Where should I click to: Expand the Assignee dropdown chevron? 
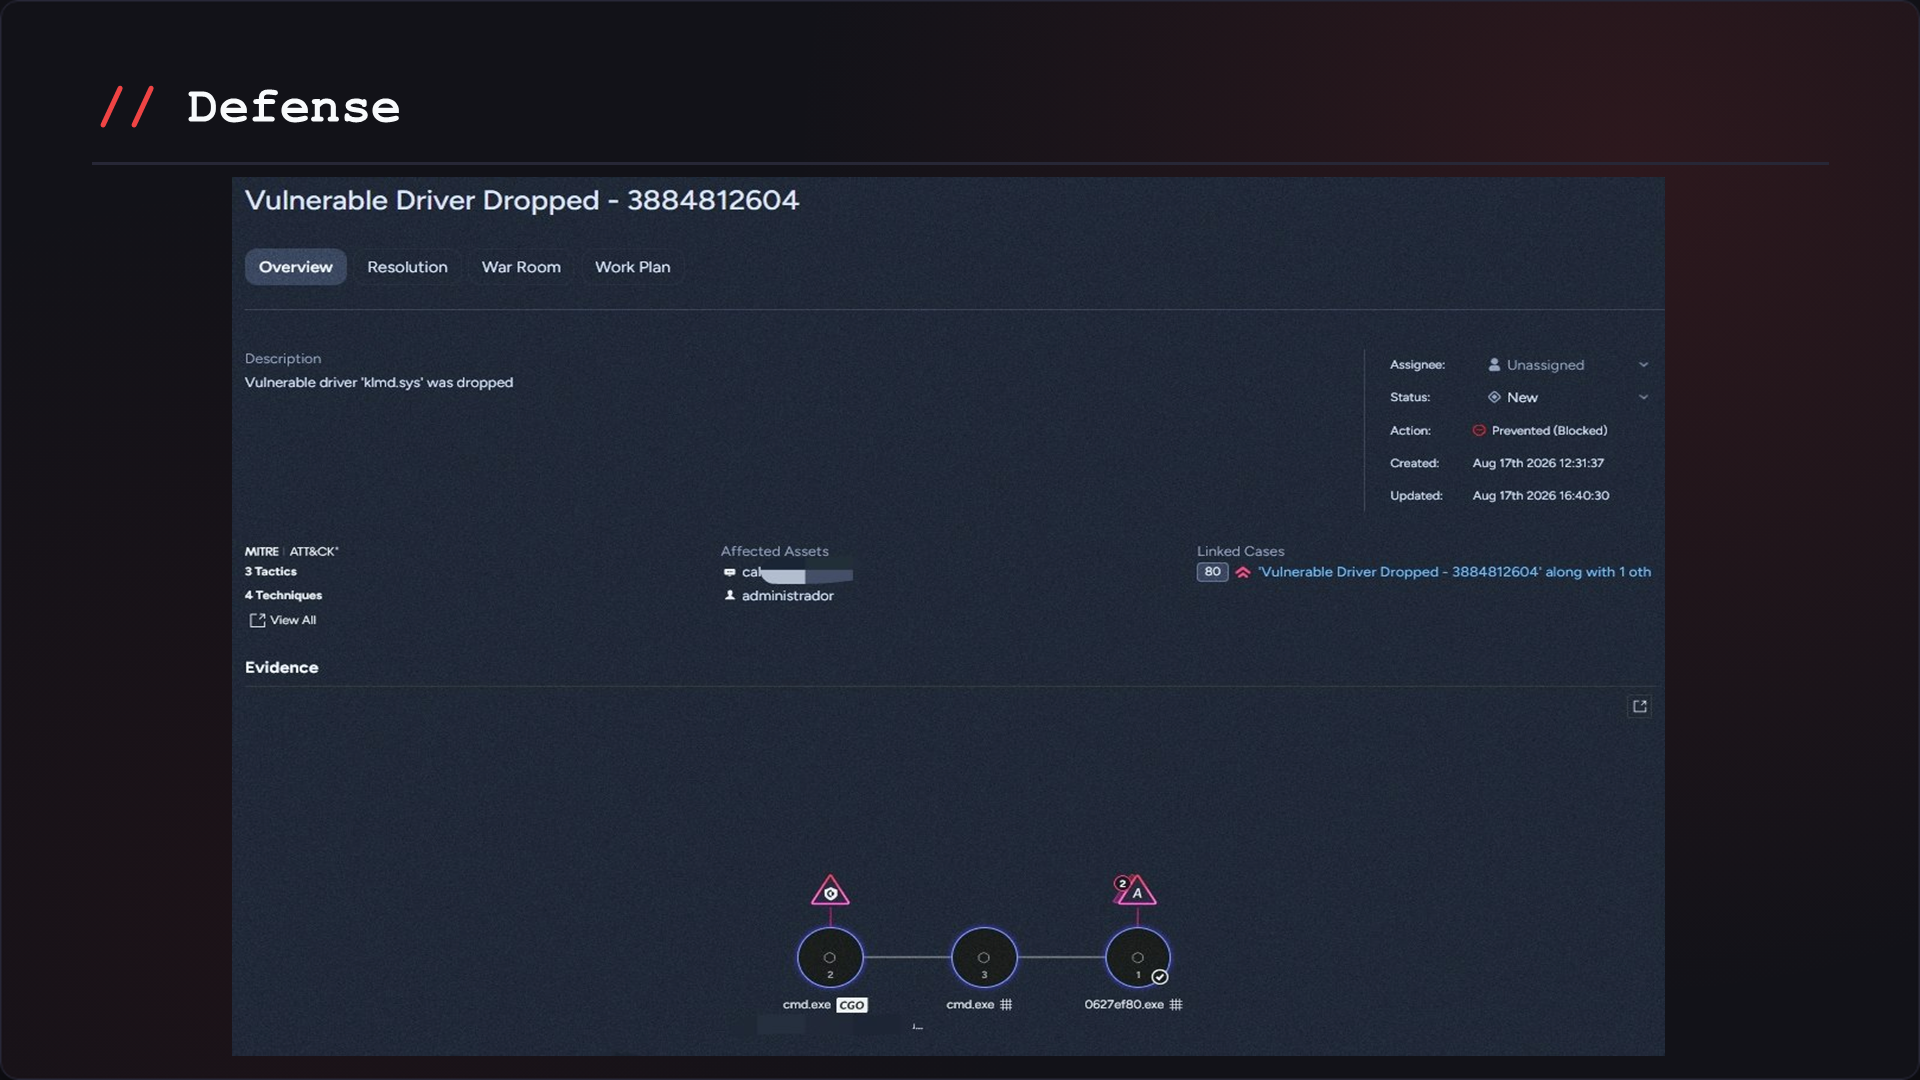pos(1643,365)
